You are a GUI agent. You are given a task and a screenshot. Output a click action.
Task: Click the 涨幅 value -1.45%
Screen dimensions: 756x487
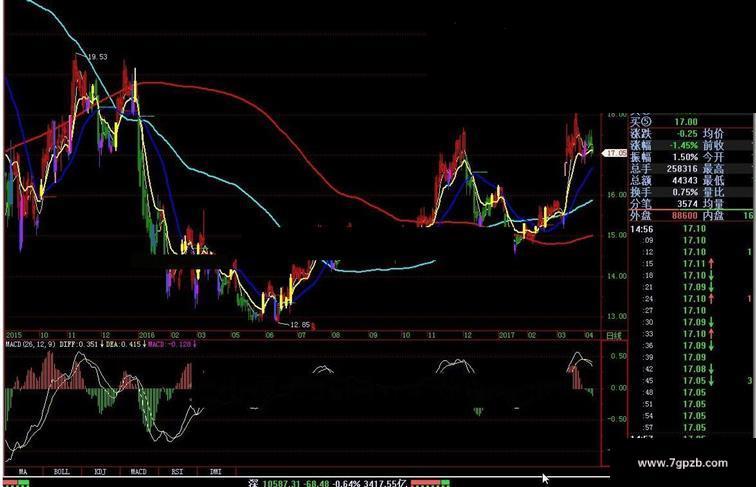click(x=683, y=145)
